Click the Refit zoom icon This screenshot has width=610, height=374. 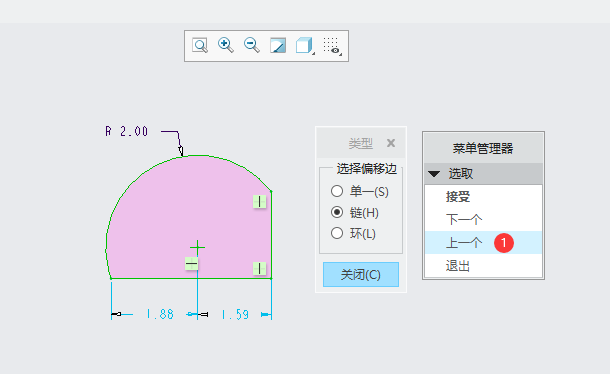[x=200, y=46]
